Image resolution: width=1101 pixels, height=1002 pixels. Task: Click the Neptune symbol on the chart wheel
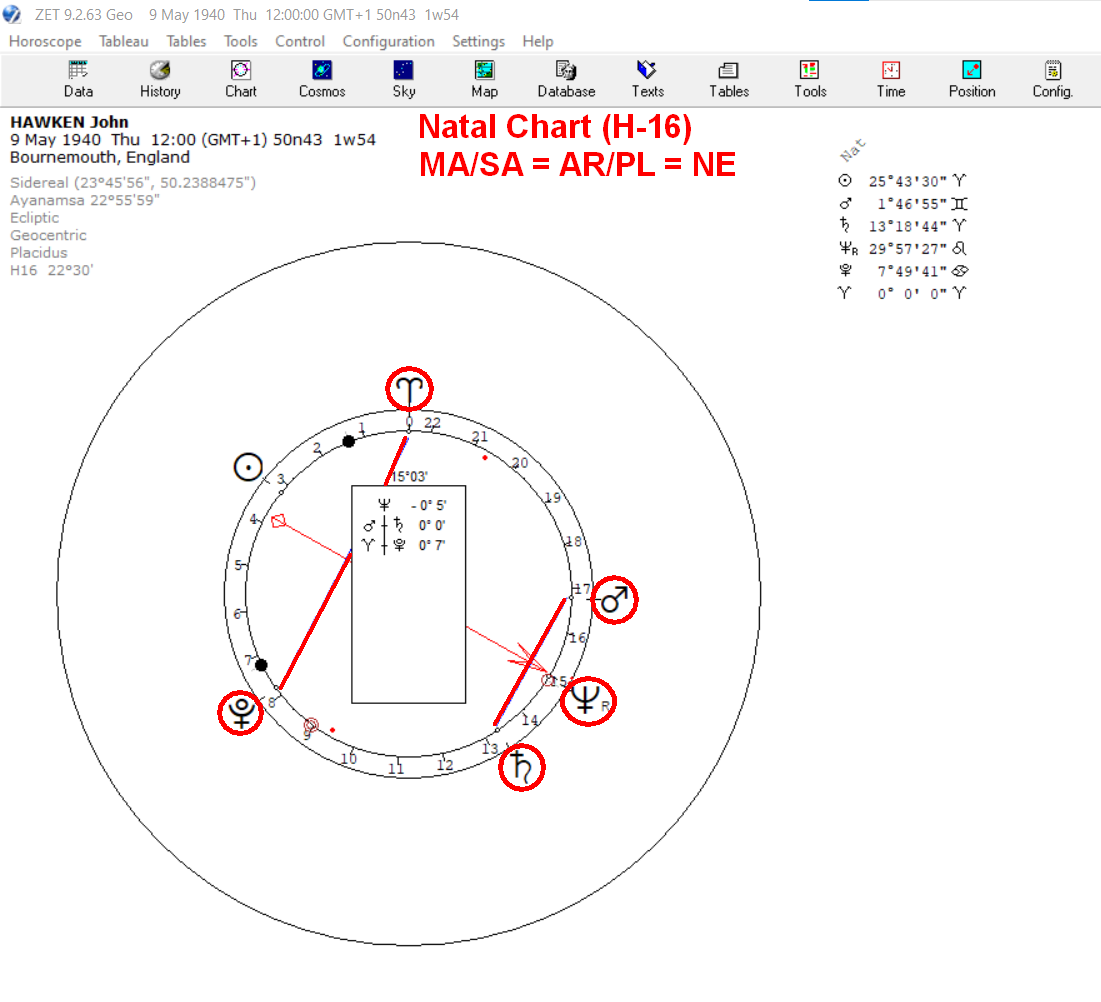pyautogui.click(x=588, y=701)
